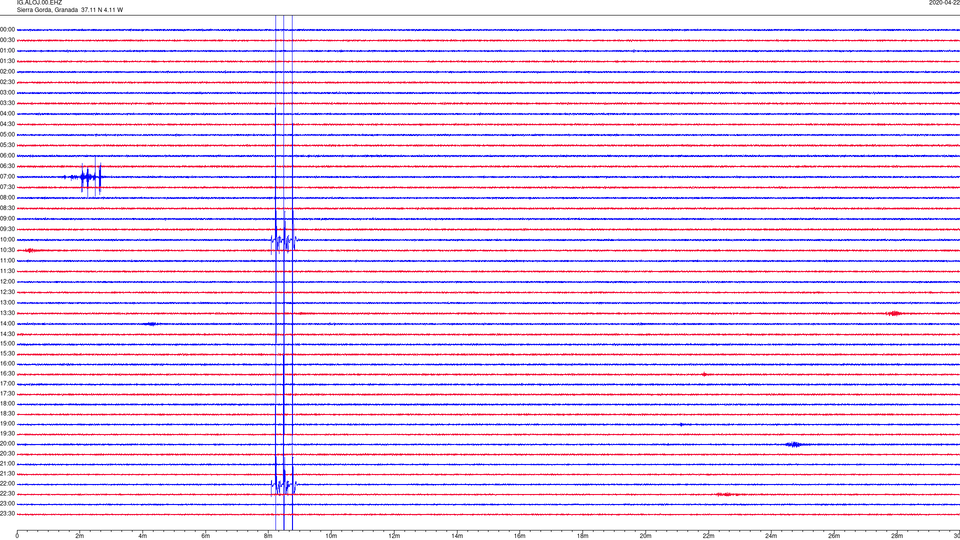This screenshot has height=540, width=960.
Task: Click the small red event on 10:30 trace
Action: coord(30,250)
